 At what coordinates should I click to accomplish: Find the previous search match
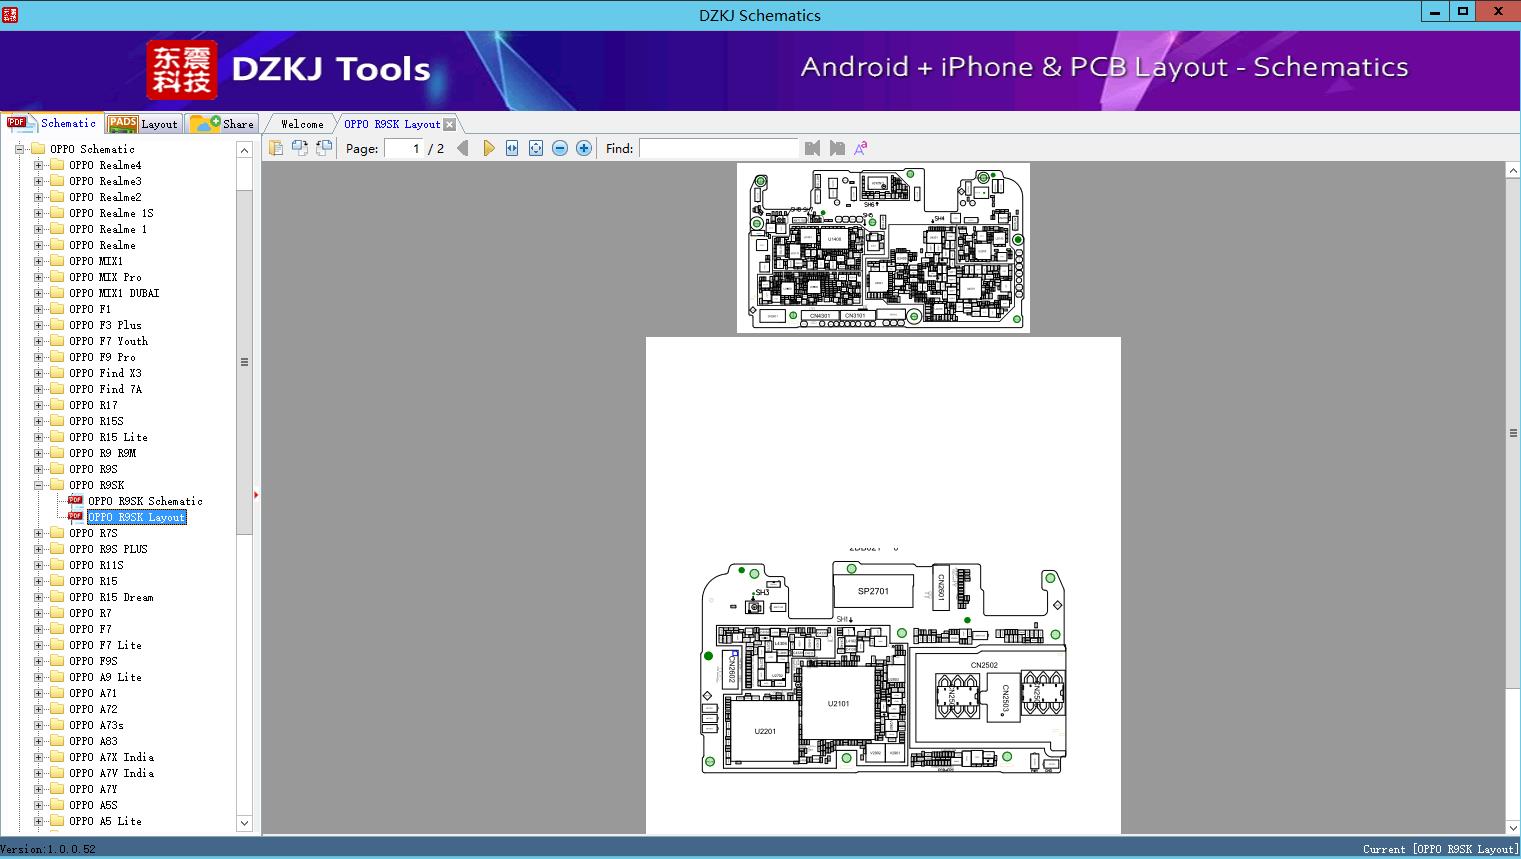pyautogui.click(x=812, y=148)
